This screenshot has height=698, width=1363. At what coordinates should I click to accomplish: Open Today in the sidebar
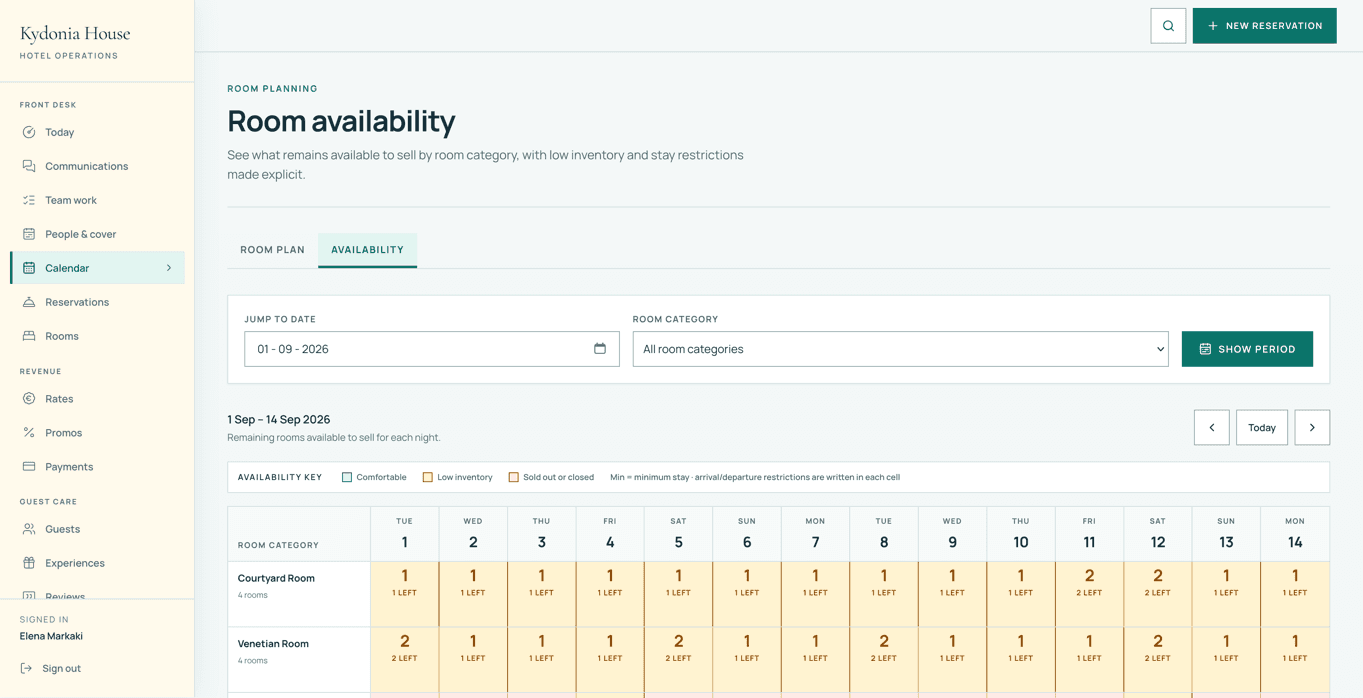tap(98, 132)
